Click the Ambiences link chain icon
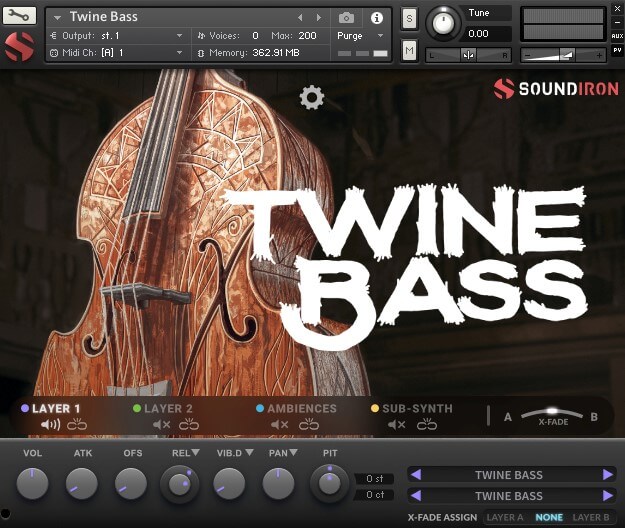Viewport: 625px width, 528px height. 309,425
